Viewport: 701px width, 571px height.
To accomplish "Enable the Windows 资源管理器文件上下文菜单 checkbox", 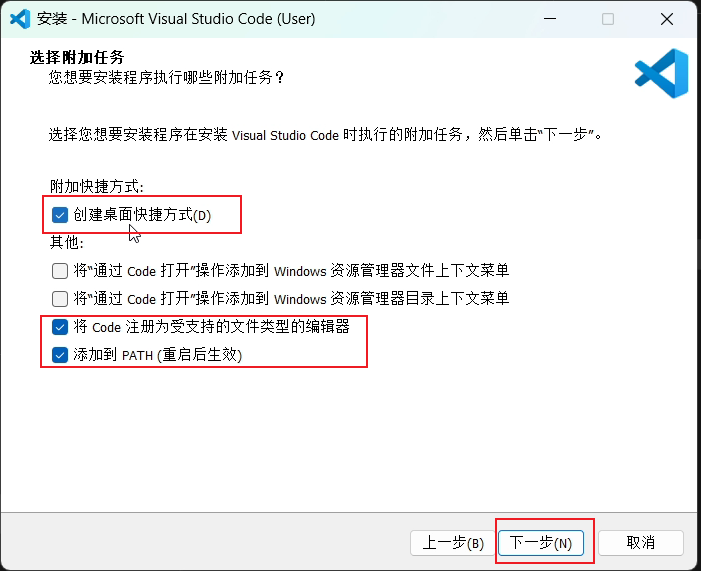I will (x=59, y=271).
